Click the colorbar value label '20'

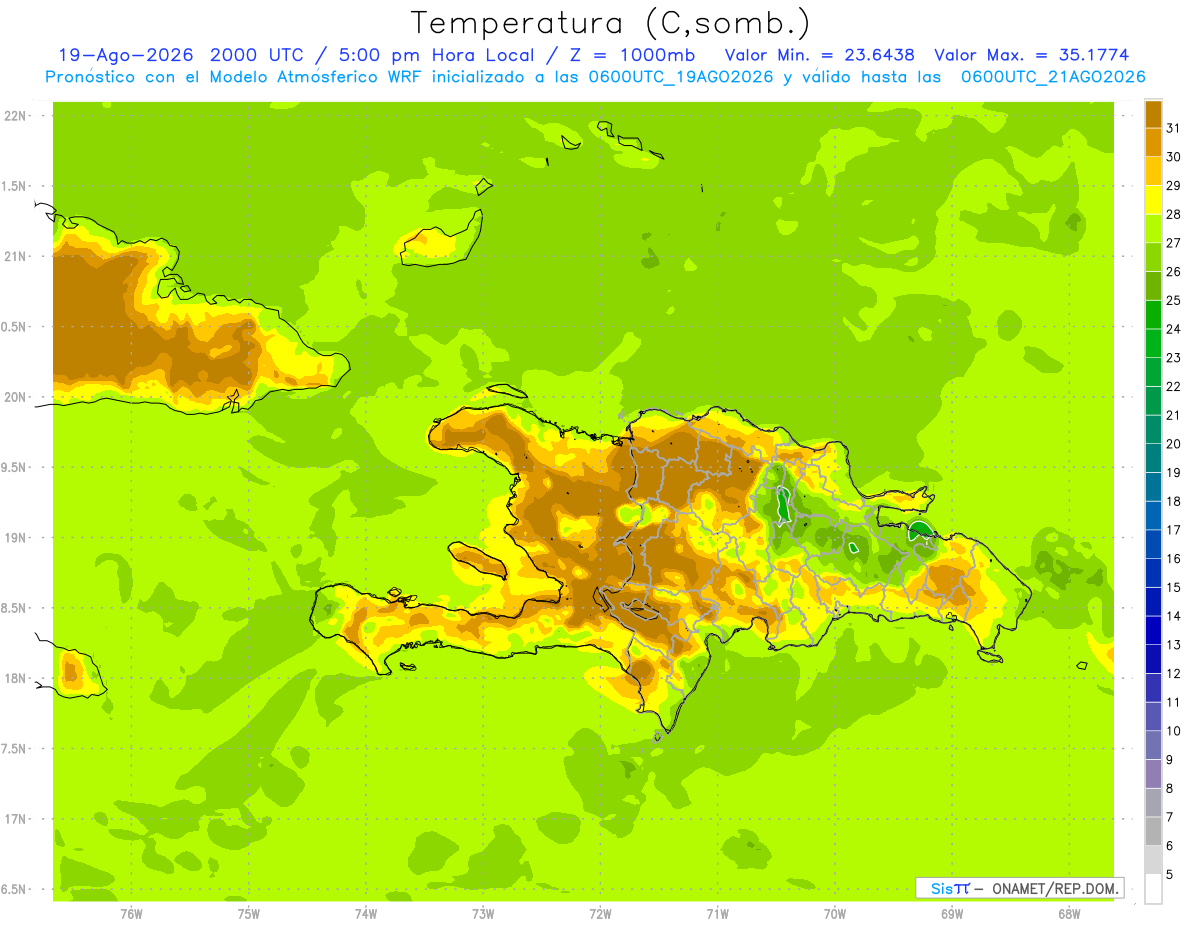(x=1174, y=444)
